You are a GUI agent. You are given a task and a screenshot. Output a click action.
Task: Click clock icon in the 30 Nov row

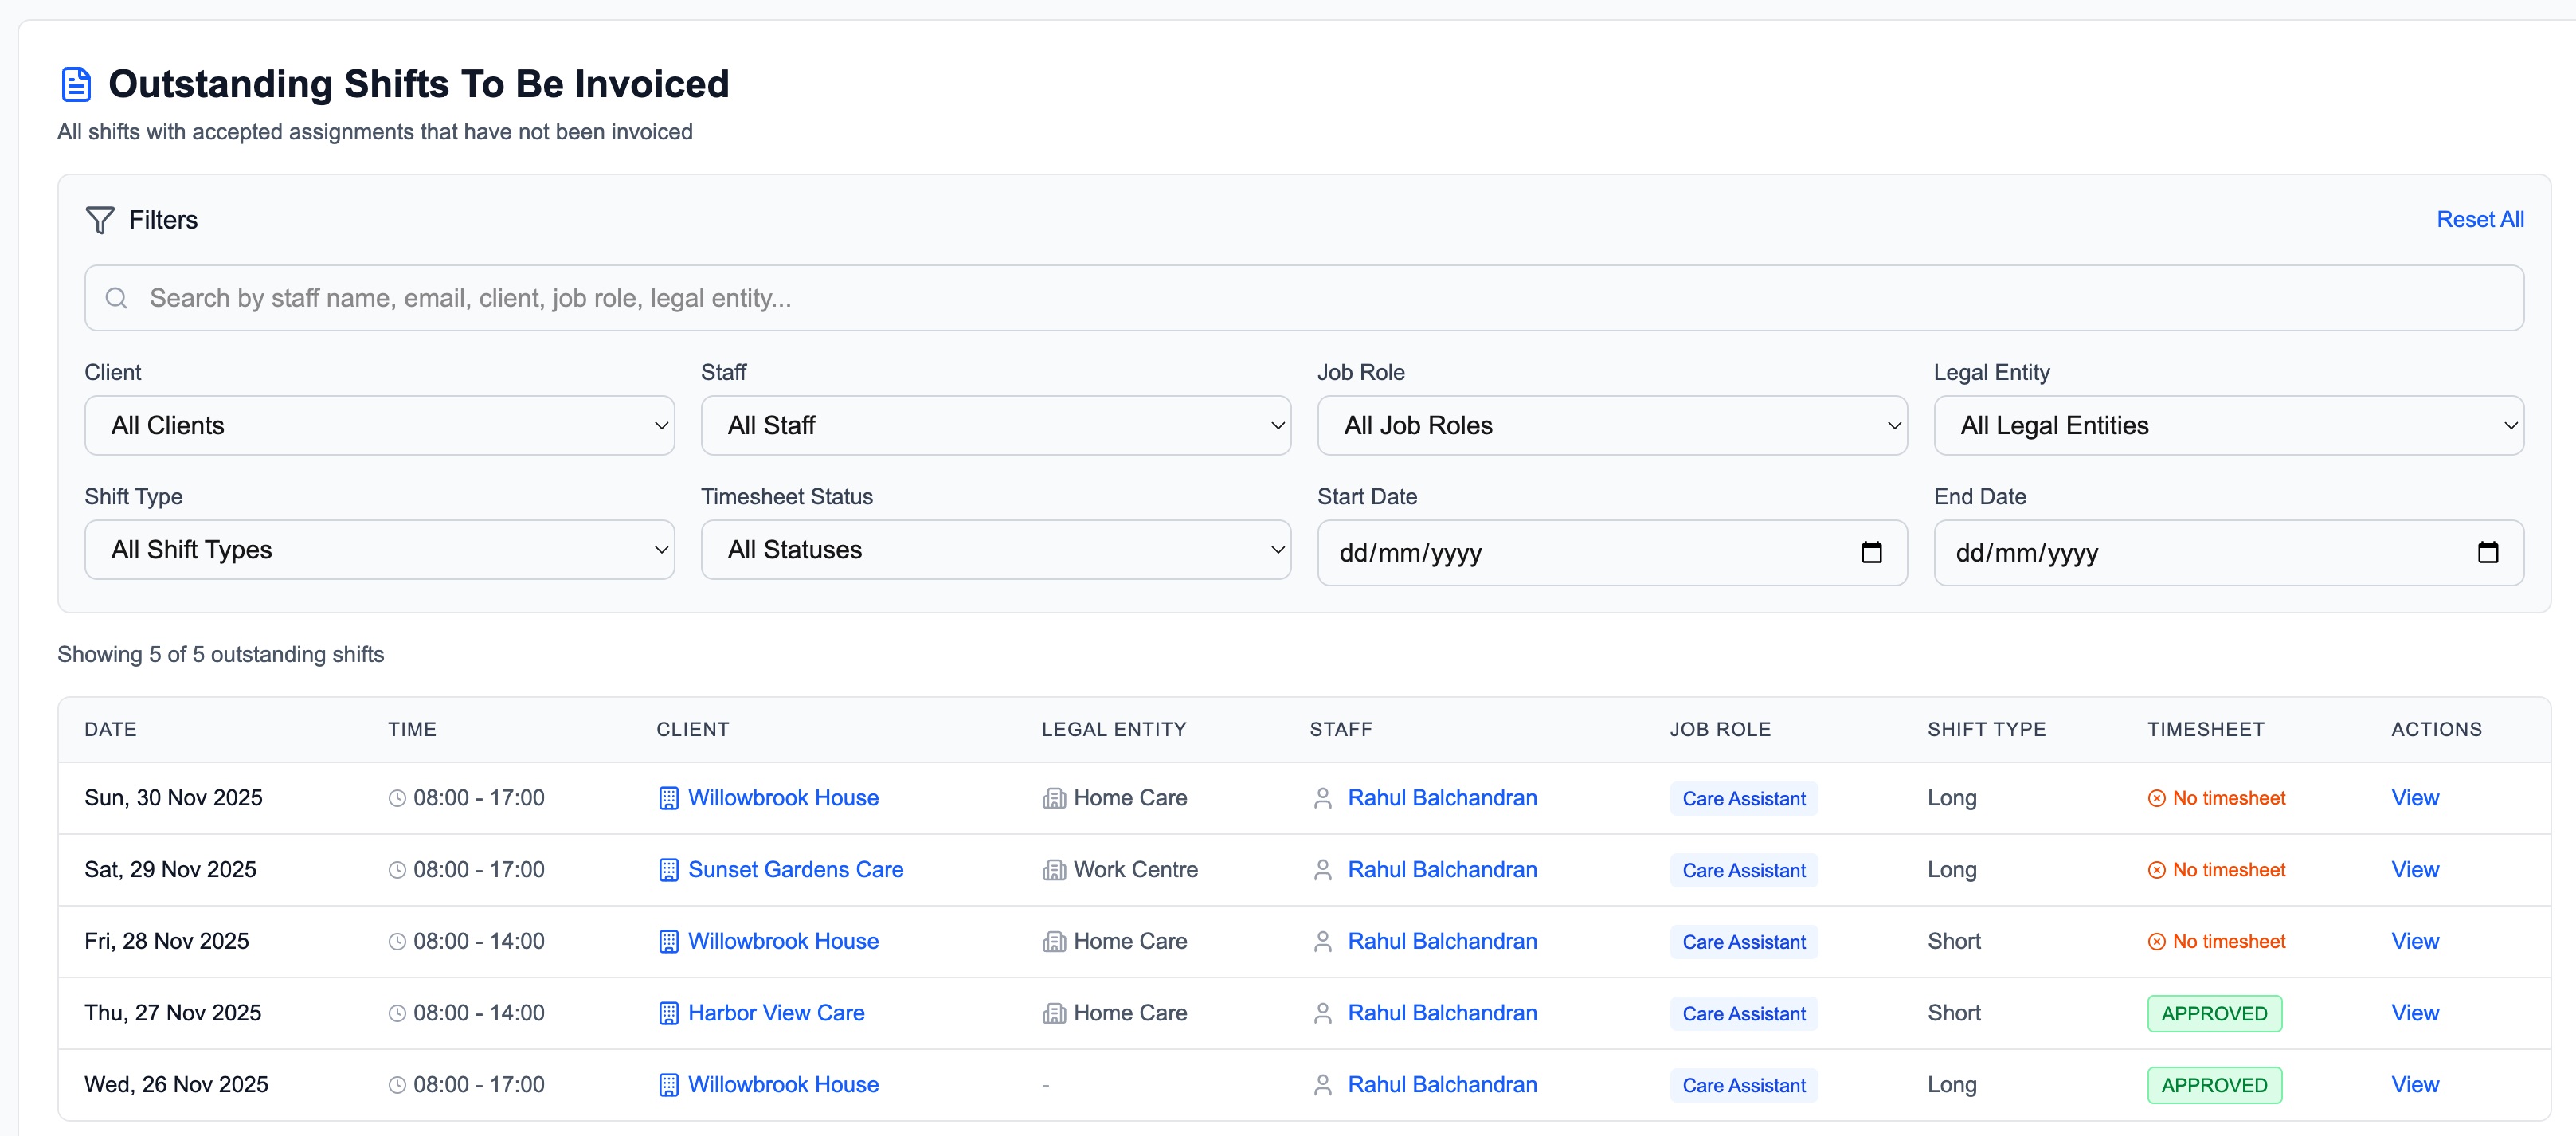coord(397,799)
